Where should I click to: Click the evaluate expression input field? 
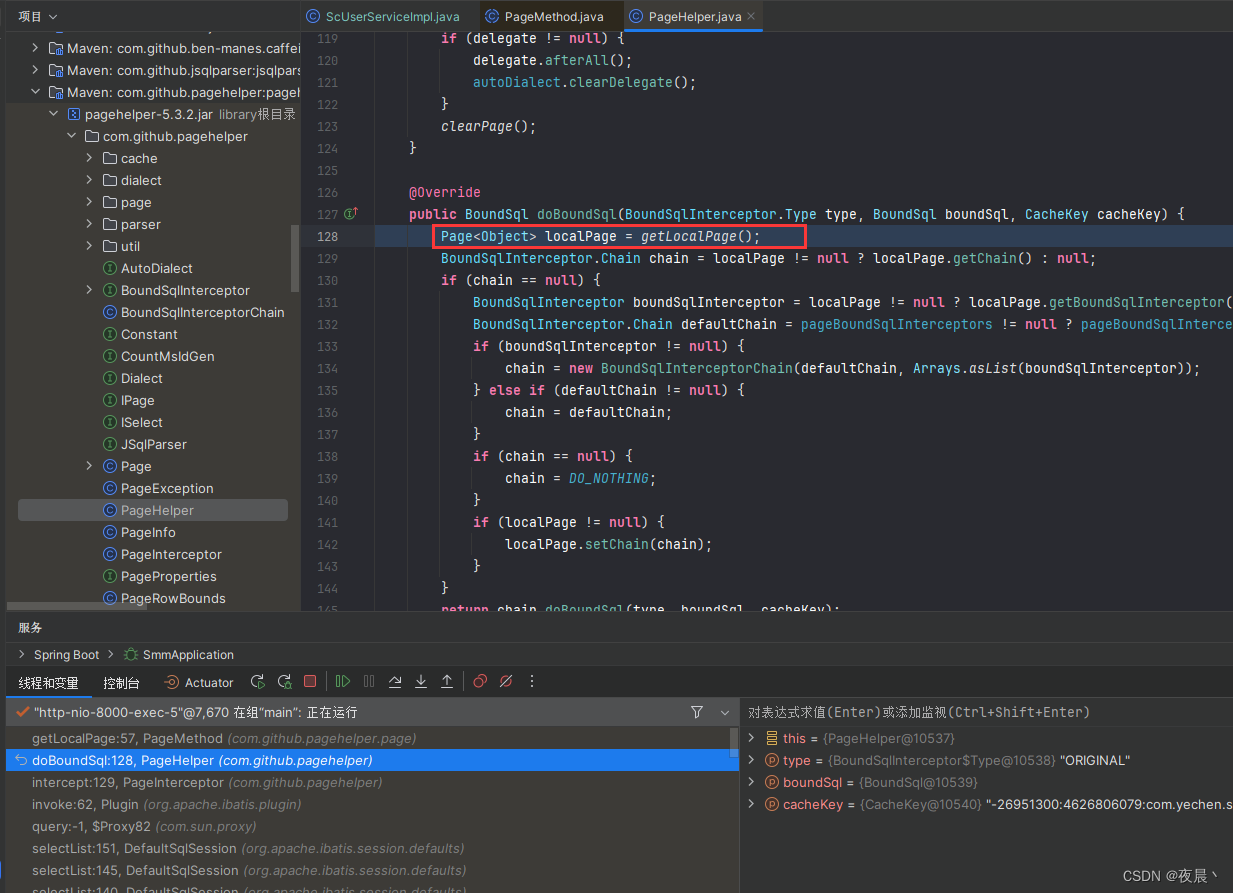pos(986,713)
